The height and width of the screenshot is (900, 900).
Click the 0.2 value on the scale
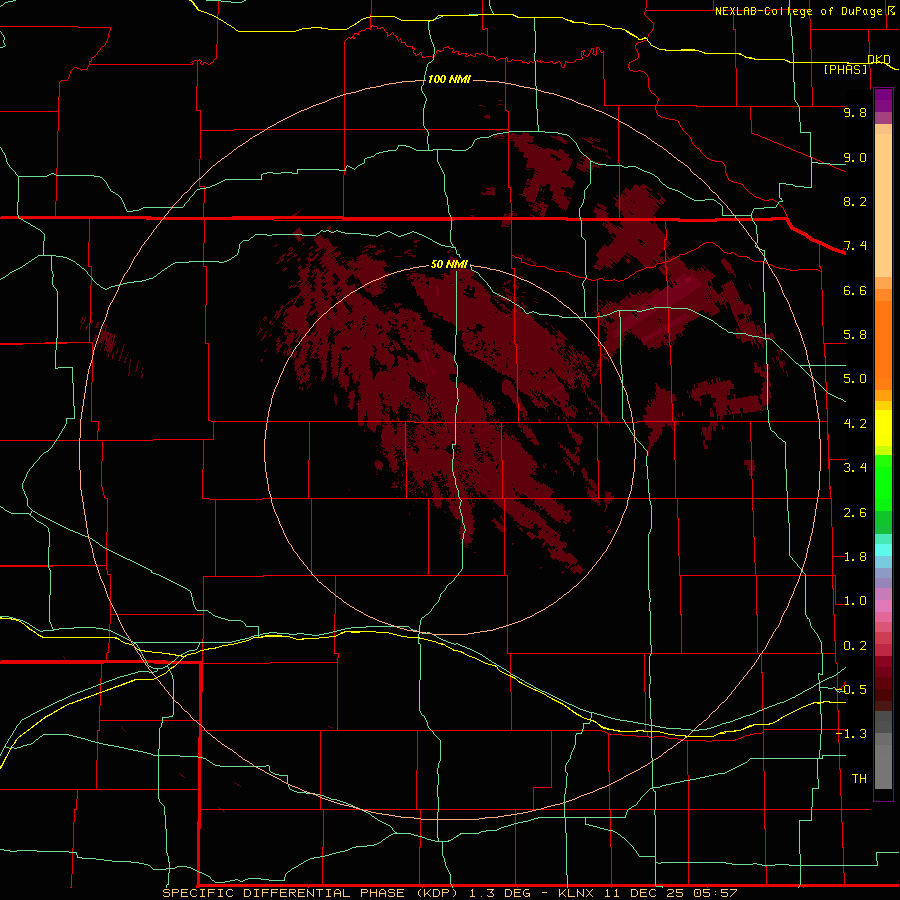[855, 646]
